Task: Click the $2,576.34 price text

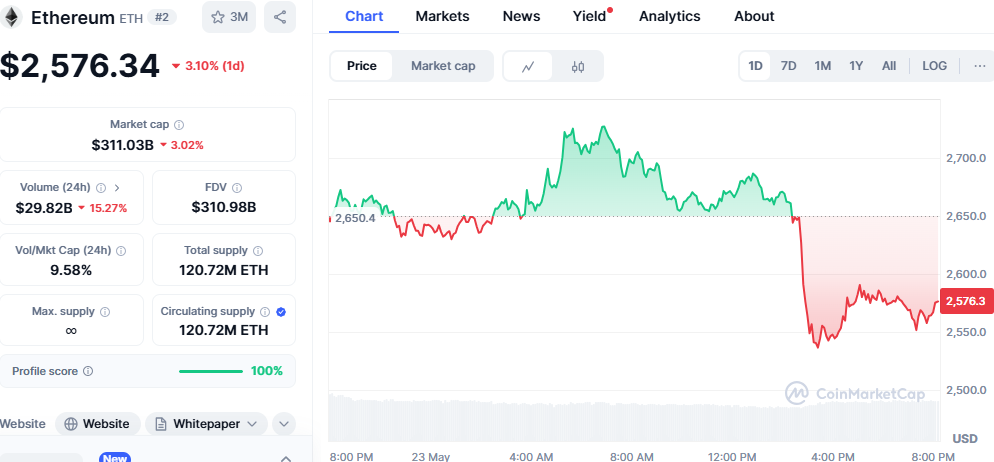Action: [80, 66]
